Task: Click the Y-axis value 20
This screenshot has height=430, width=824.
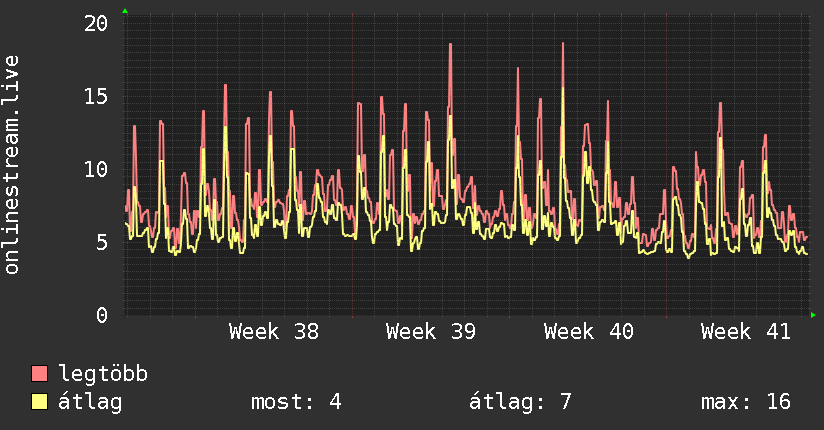Action: [96, 23]
